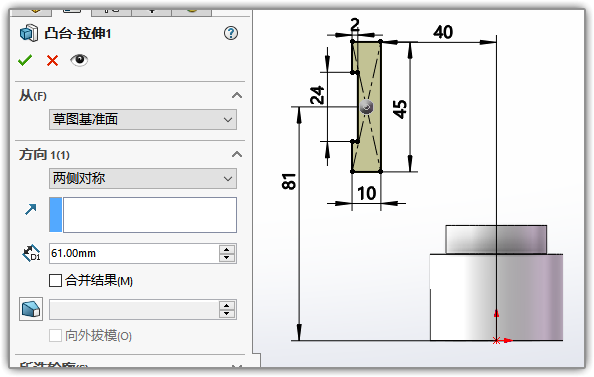This screenshot has width=594, height=377.
Task: Select the 2 dimension in sketch
Action: coord(355,25)
